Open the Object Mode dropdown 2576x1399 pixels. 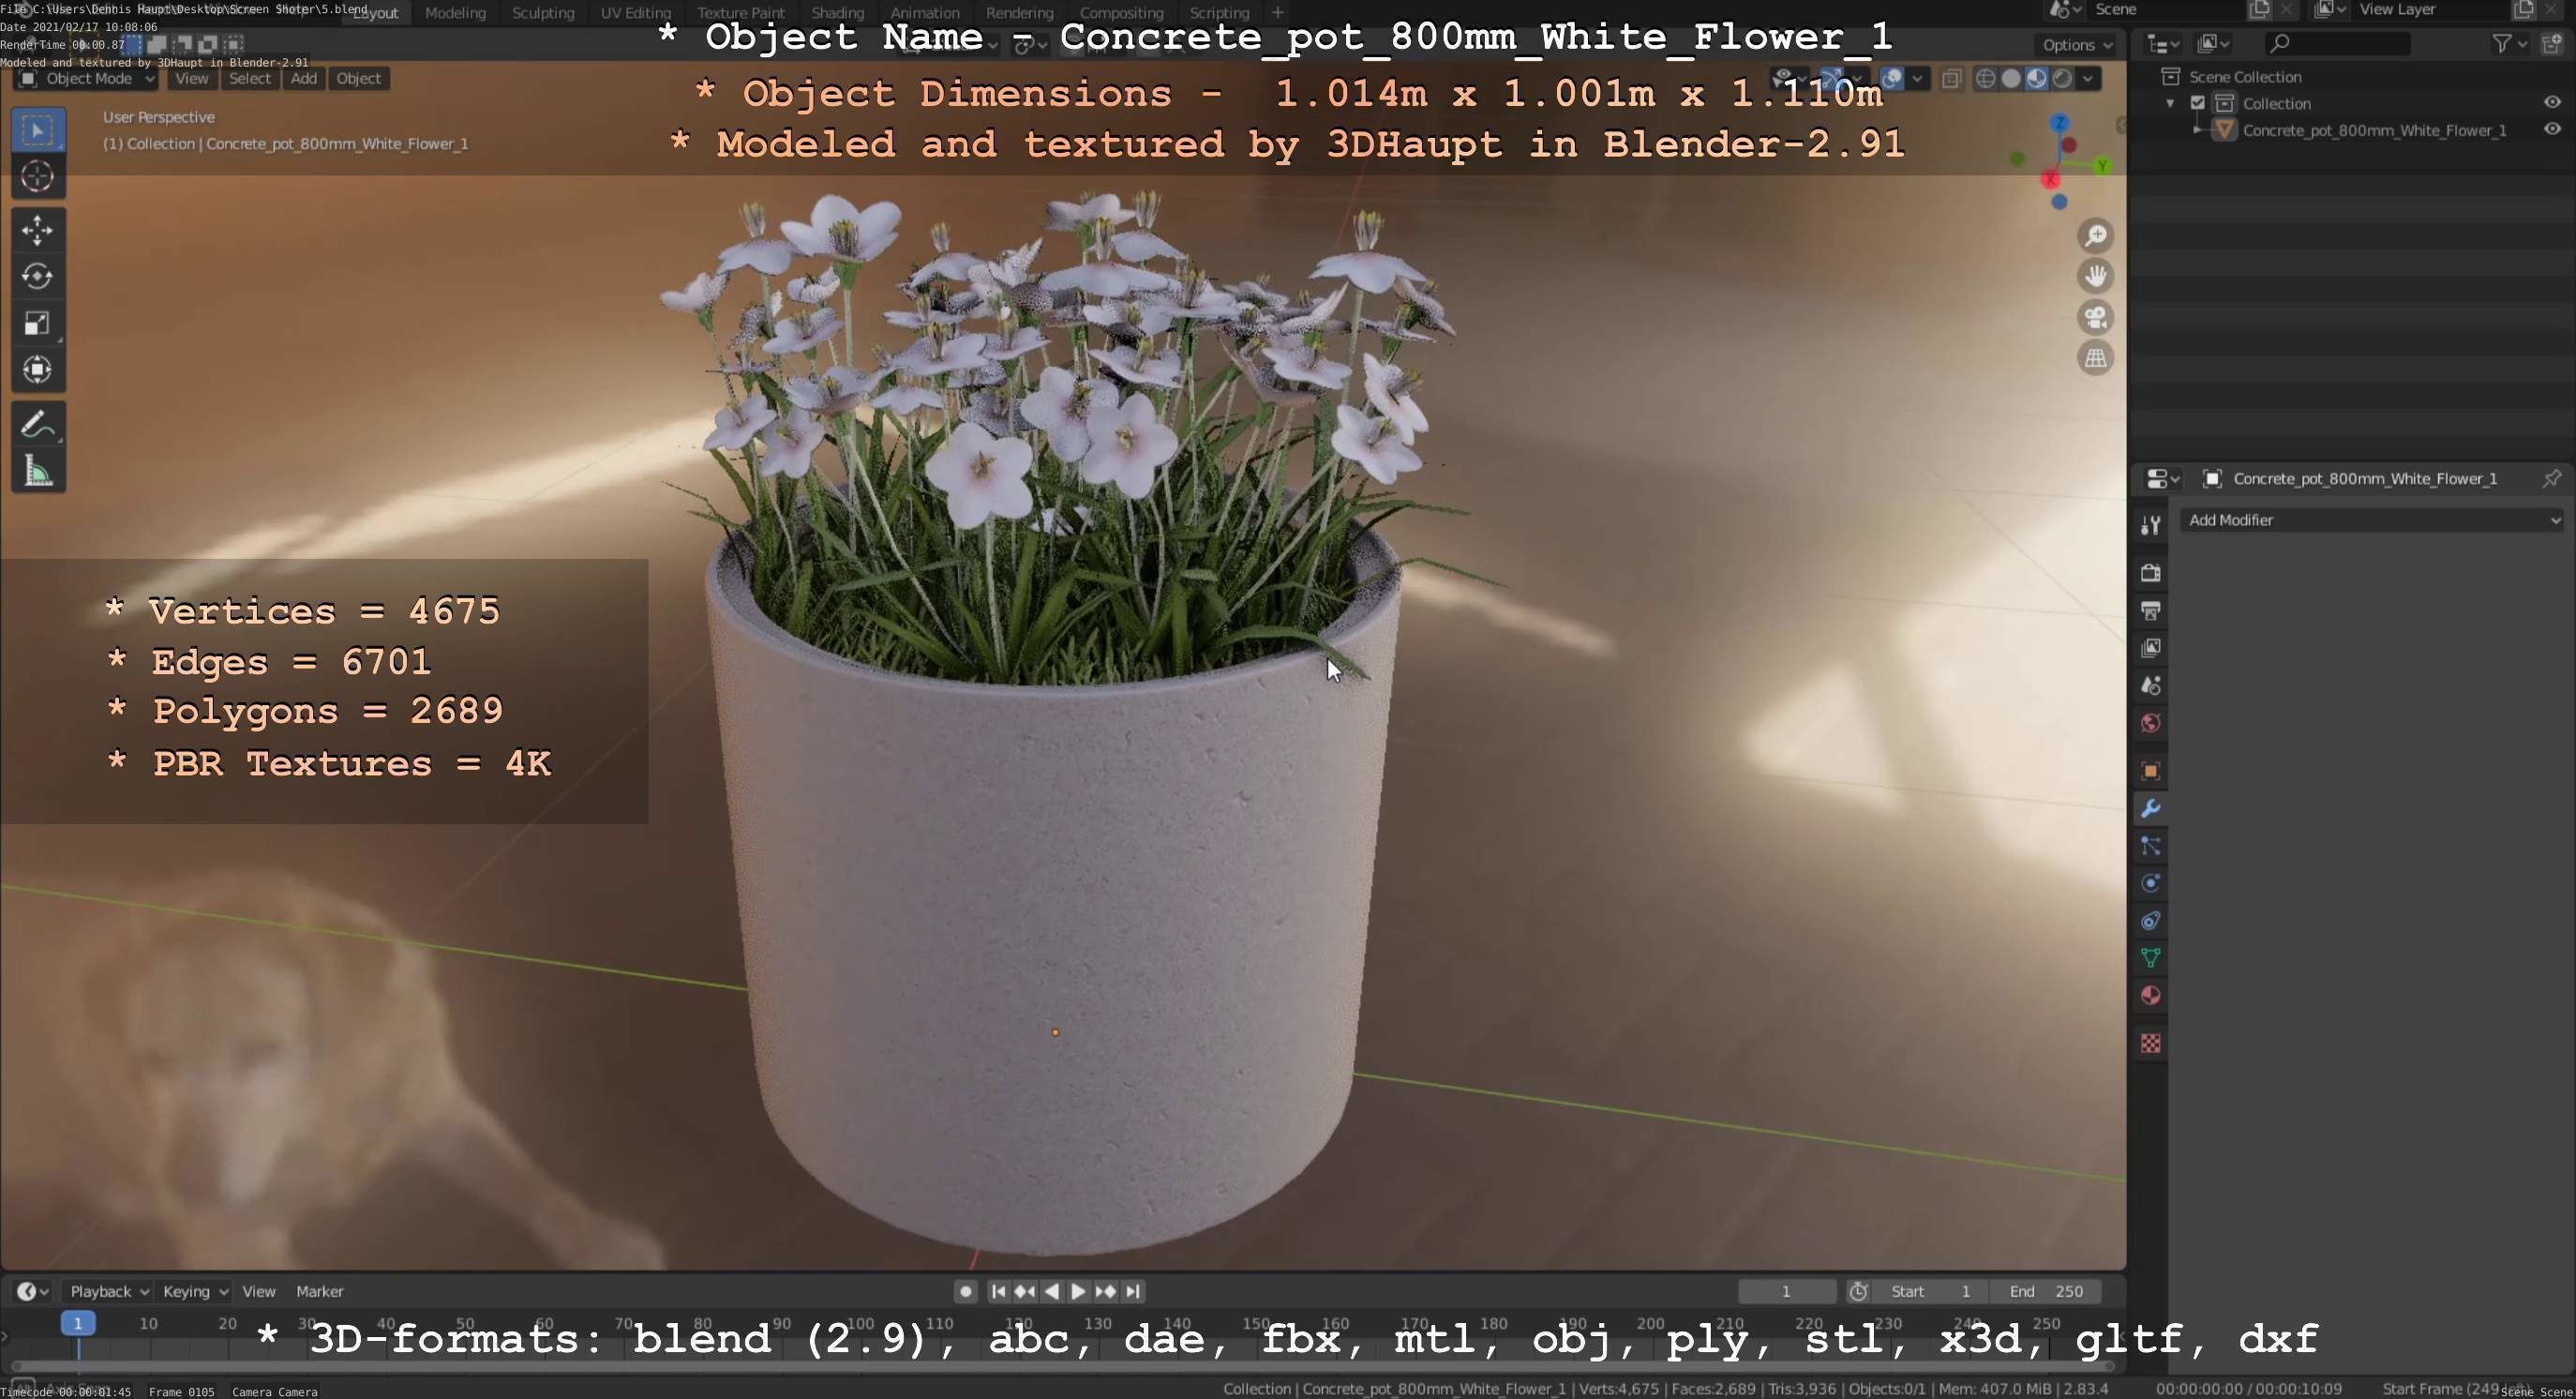(87, 79)
